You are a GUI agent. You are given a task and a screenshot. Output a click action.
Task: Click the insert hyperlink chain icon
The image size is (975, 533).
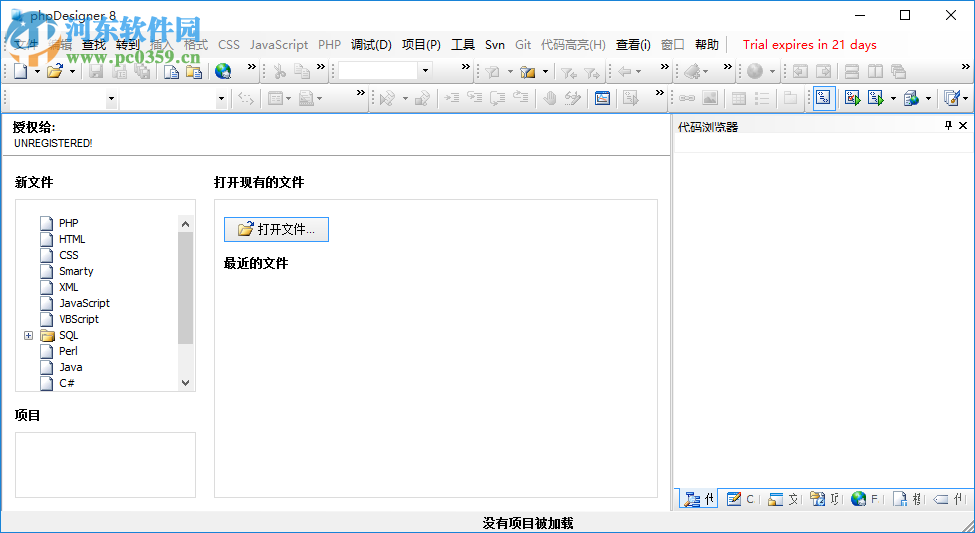click(686, 98)
